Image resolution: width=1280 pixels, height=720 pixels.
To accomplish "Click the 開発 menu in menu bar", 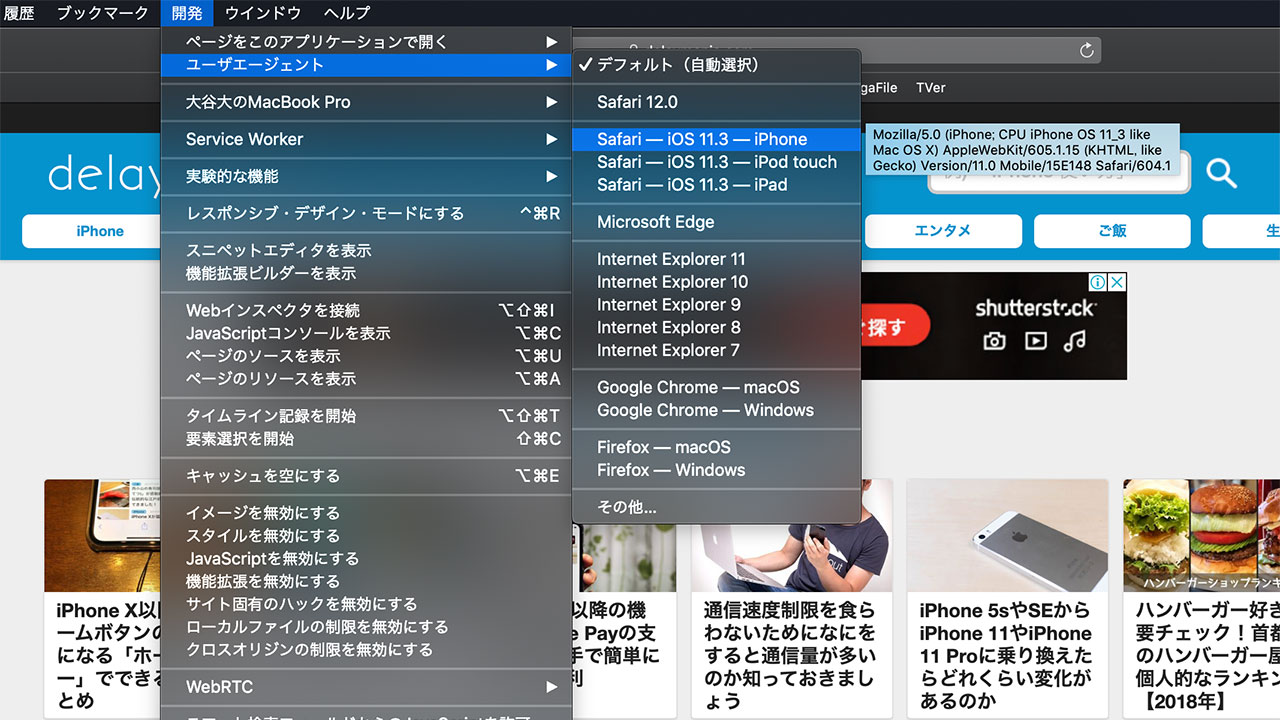I will [x=186, y=13].
